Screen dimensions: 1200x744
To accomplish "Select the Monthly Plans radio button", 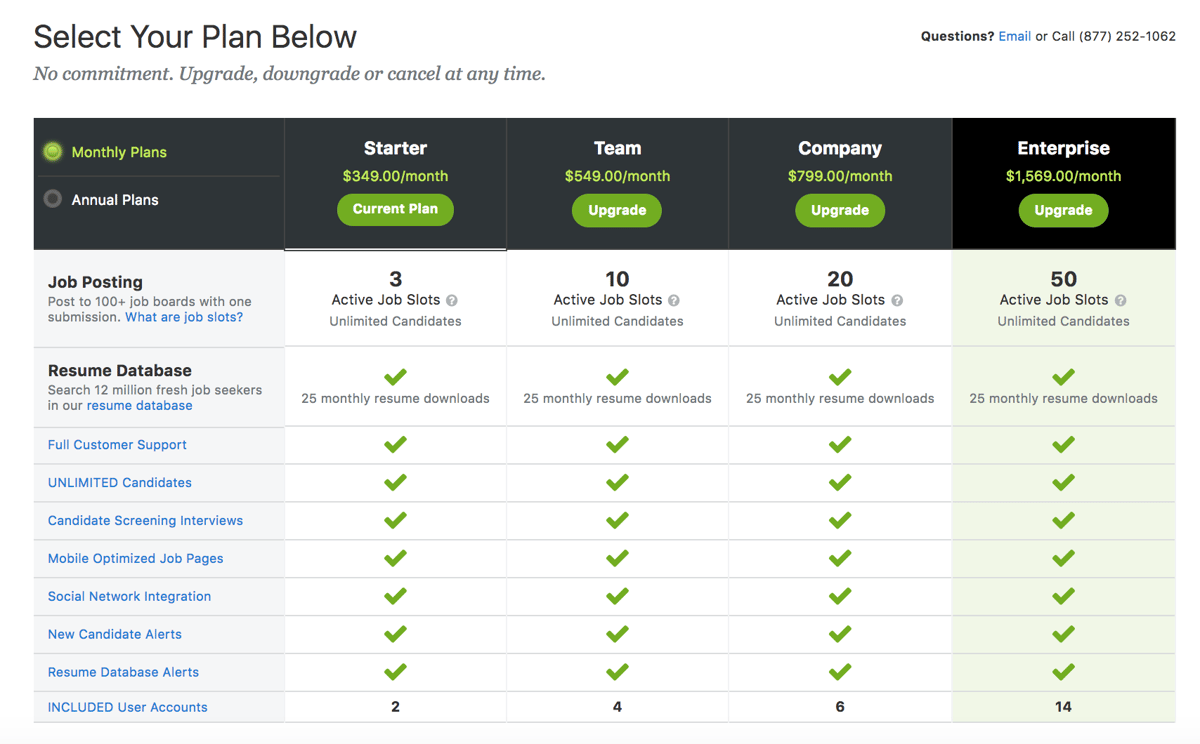I will 53,152.
